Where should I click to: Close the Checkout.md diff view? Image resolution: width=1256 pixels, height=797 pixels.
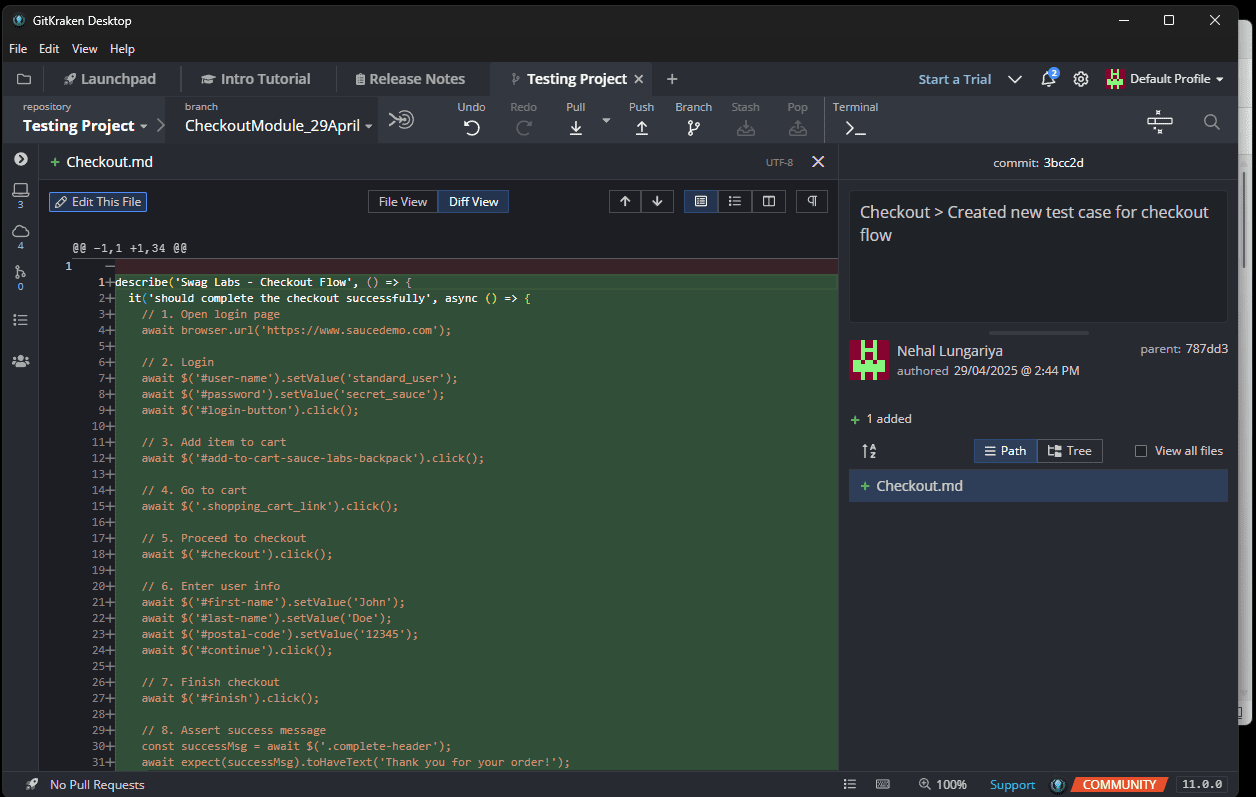818,161
